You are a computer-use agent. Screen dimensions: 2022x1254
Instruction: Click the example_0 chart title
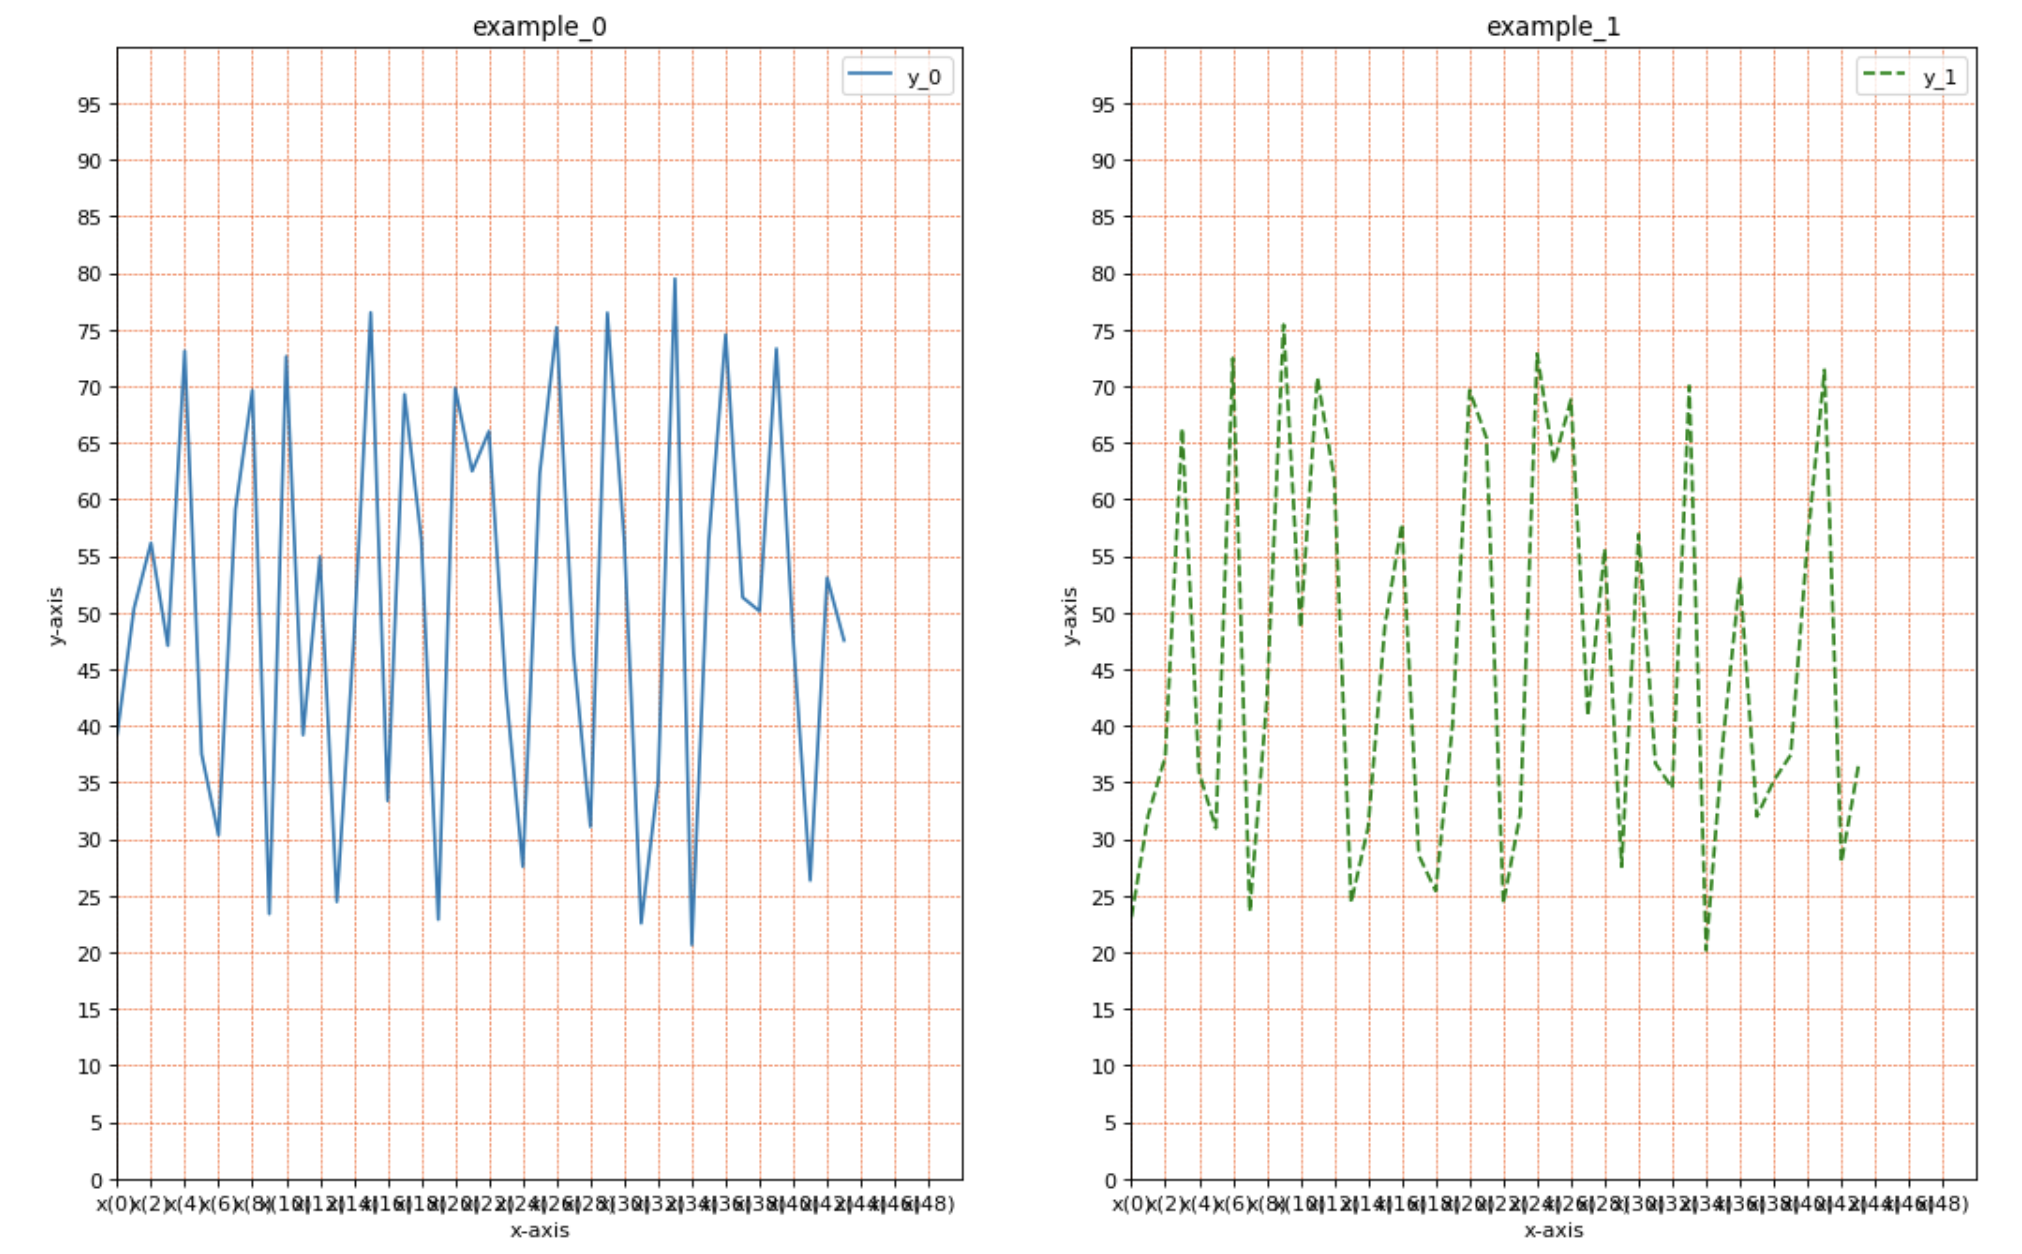click(x=539, y=27)
